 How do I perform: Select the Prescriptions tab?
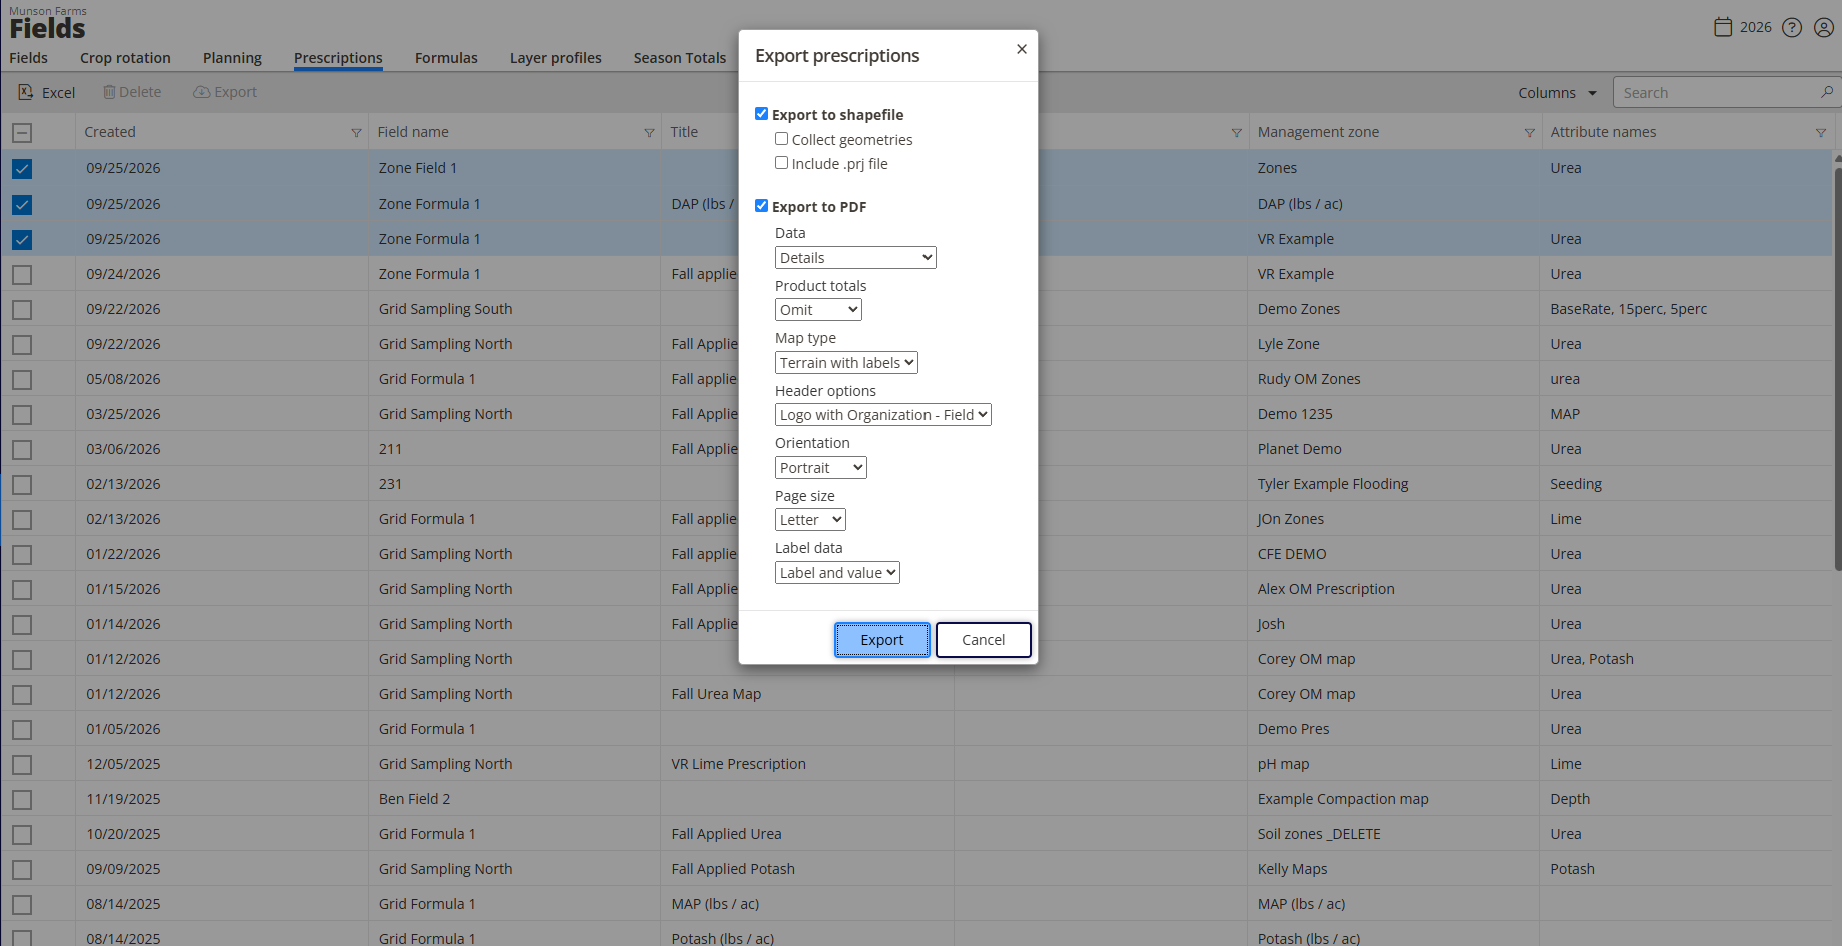pyautogui.click(x=338, y=58)
